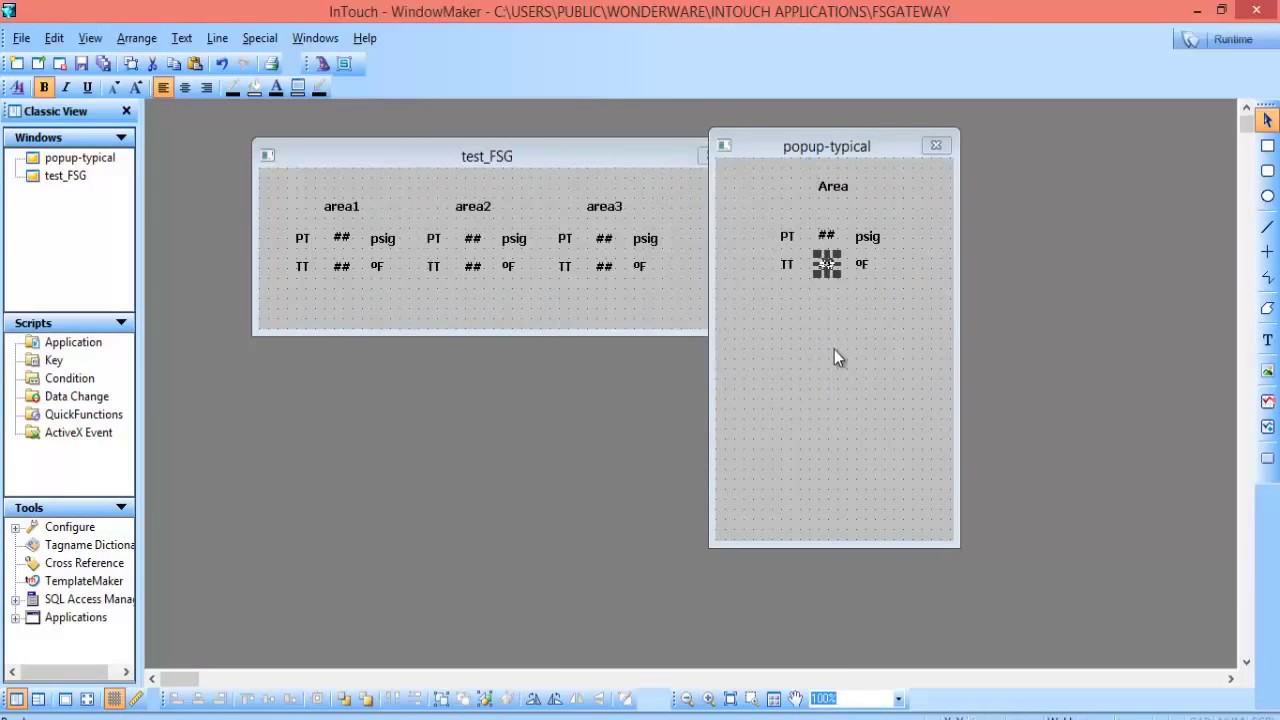Select the Polyline tool

(1267, 277)
